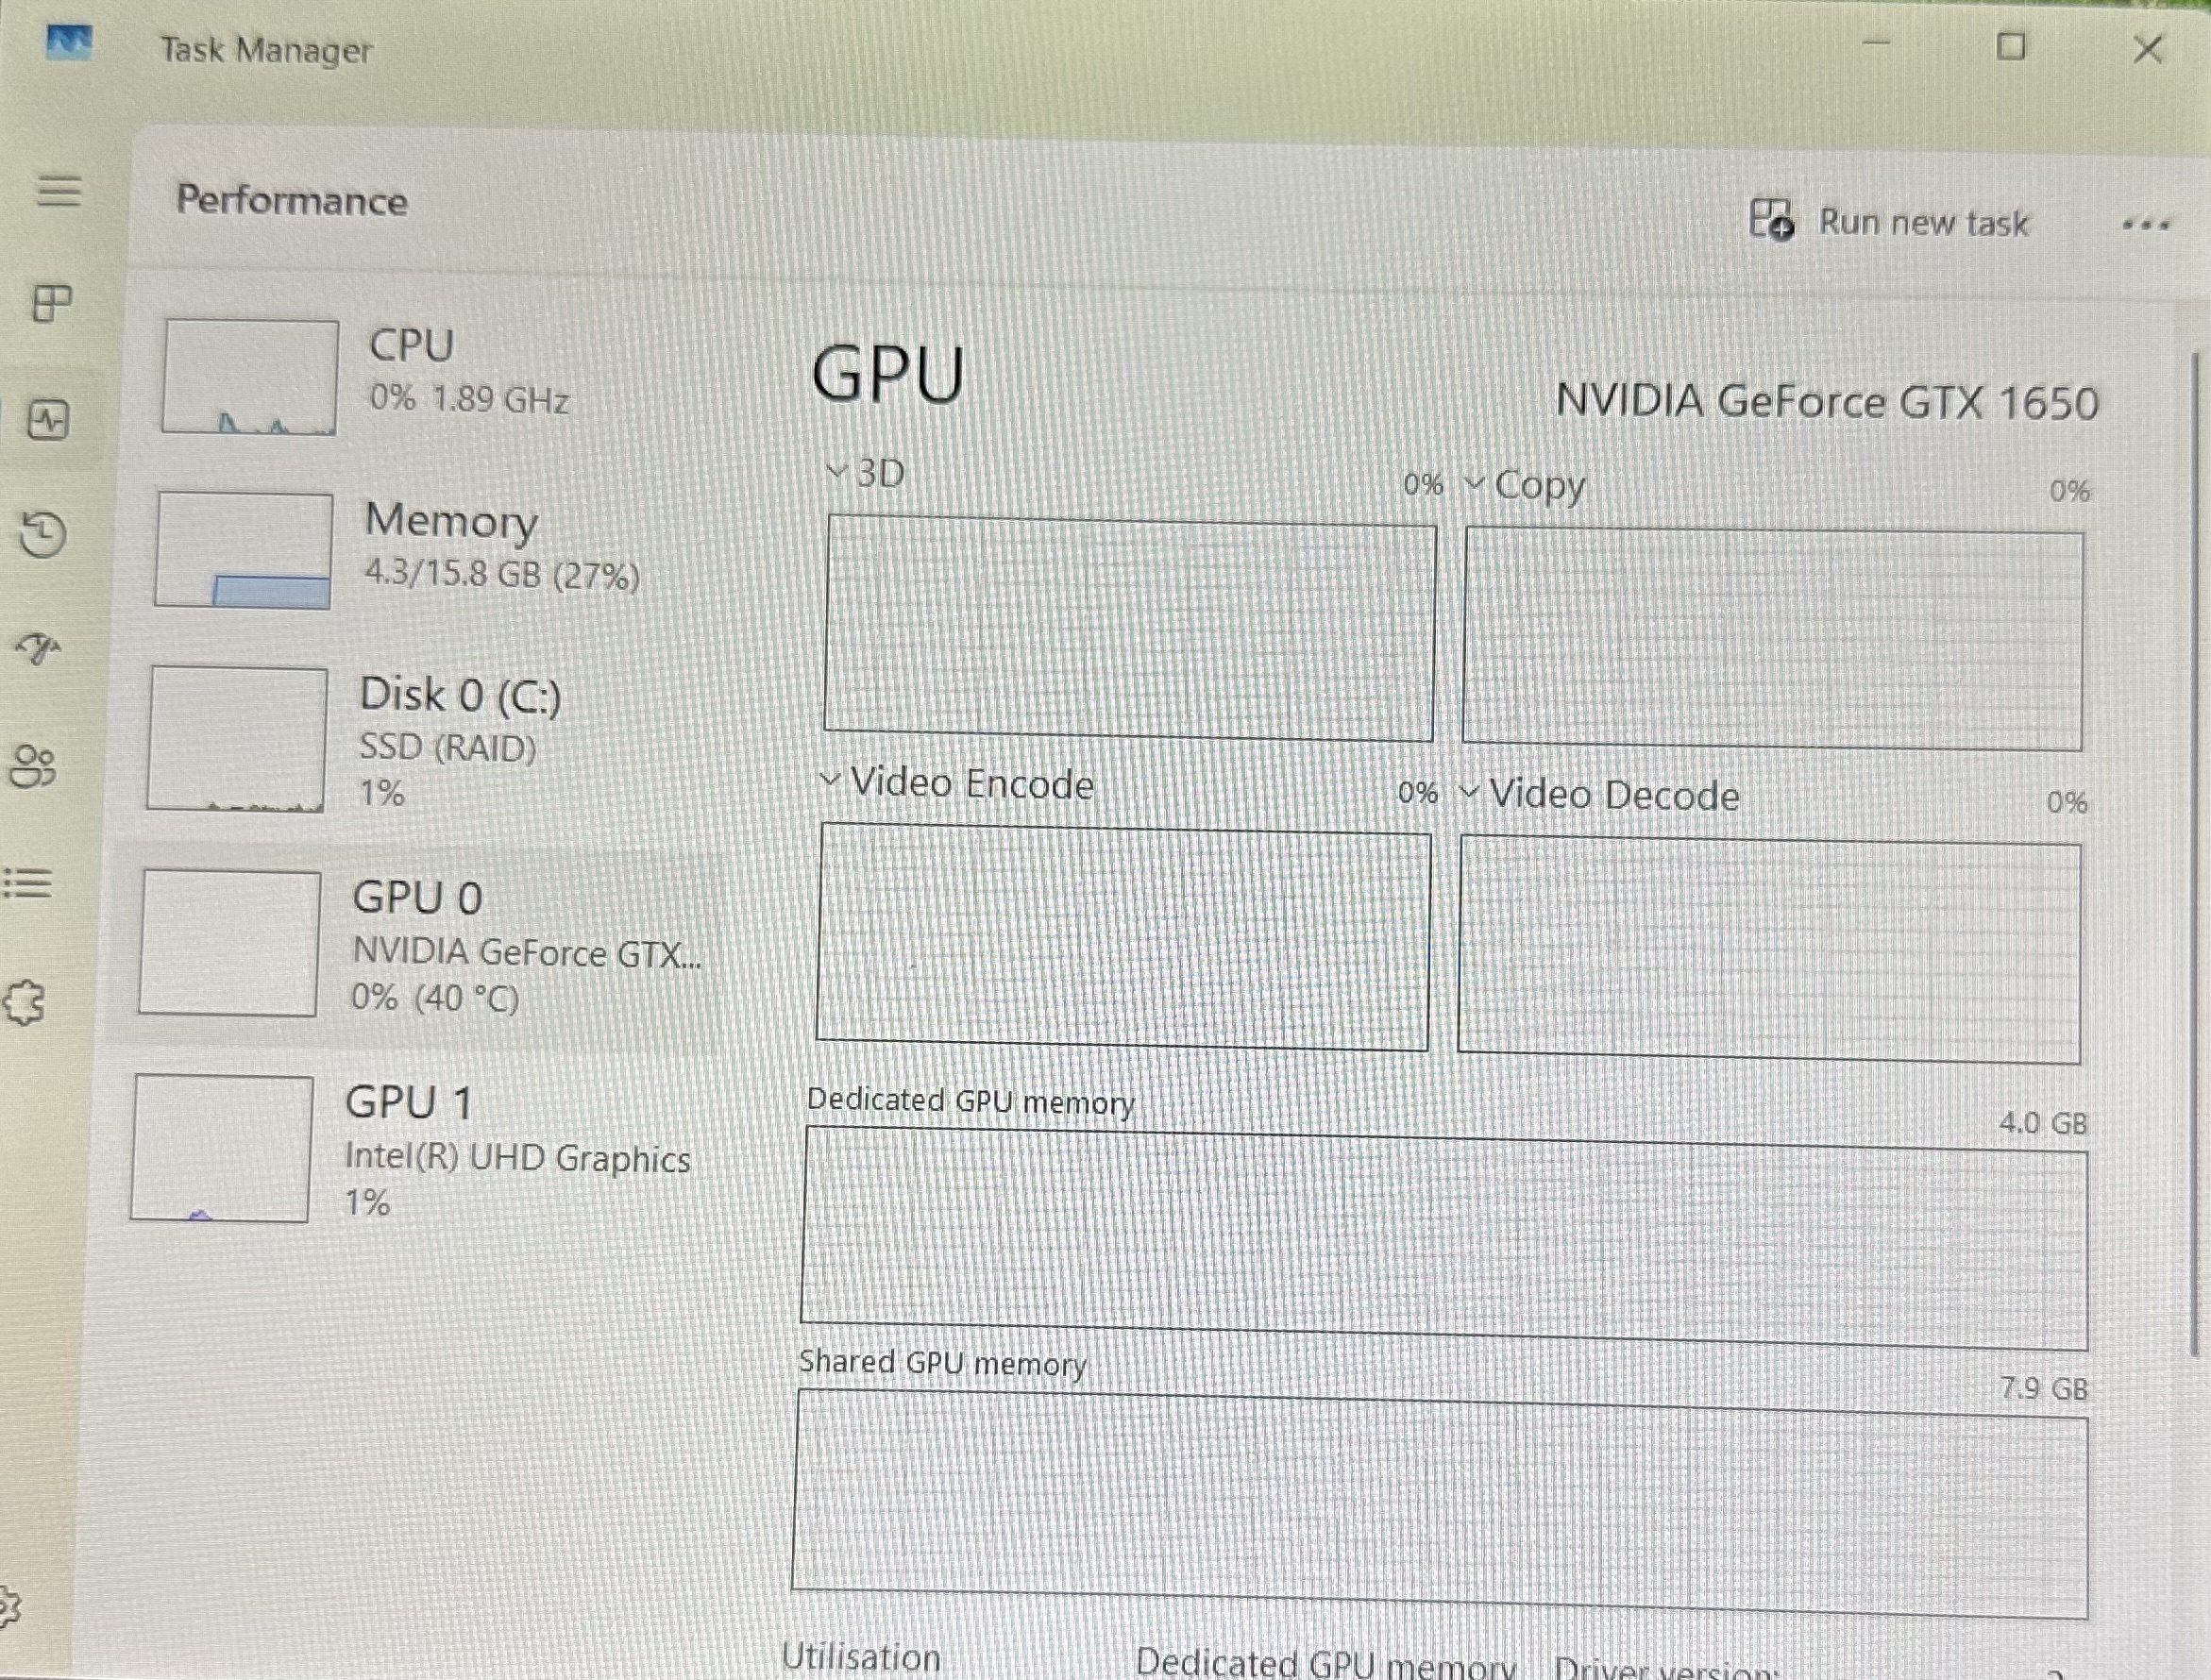2211x1680 pixels.
Task: Open the Details page list icon
Action: click(27, 883)
